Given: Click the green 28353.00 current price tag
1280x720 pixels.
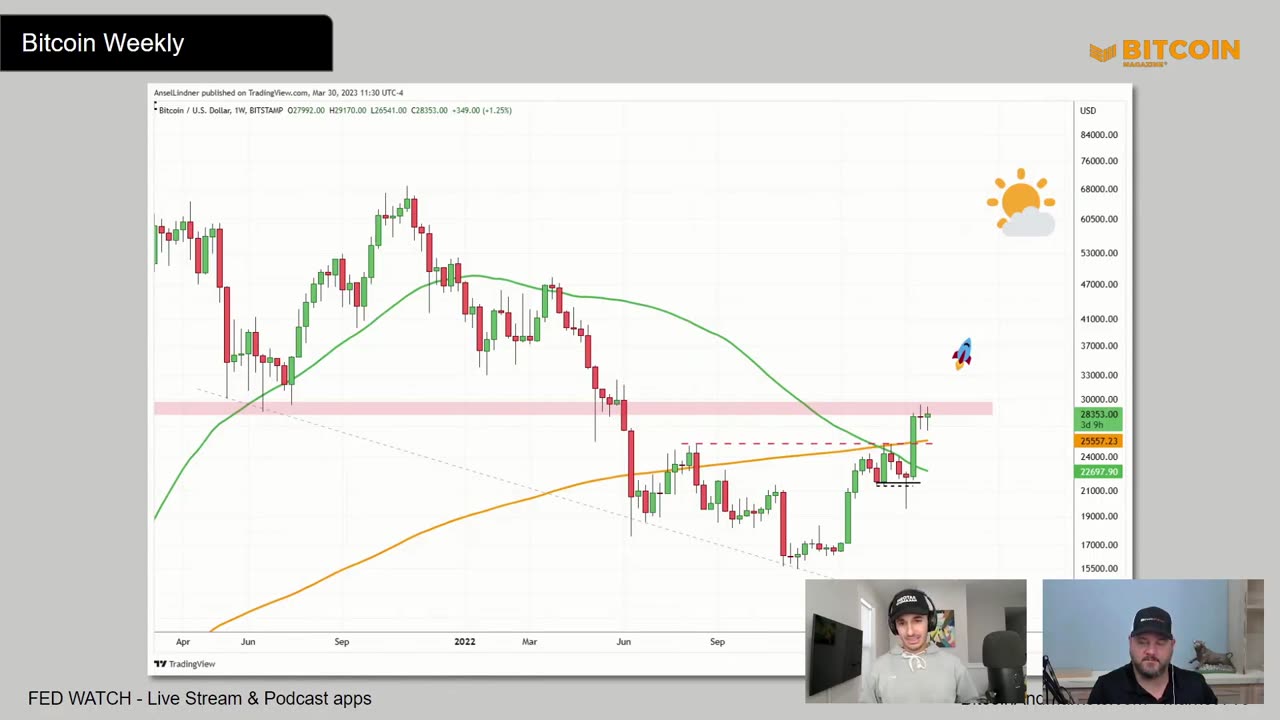Looking at the screenshot, I should [x=1099, y=419].
